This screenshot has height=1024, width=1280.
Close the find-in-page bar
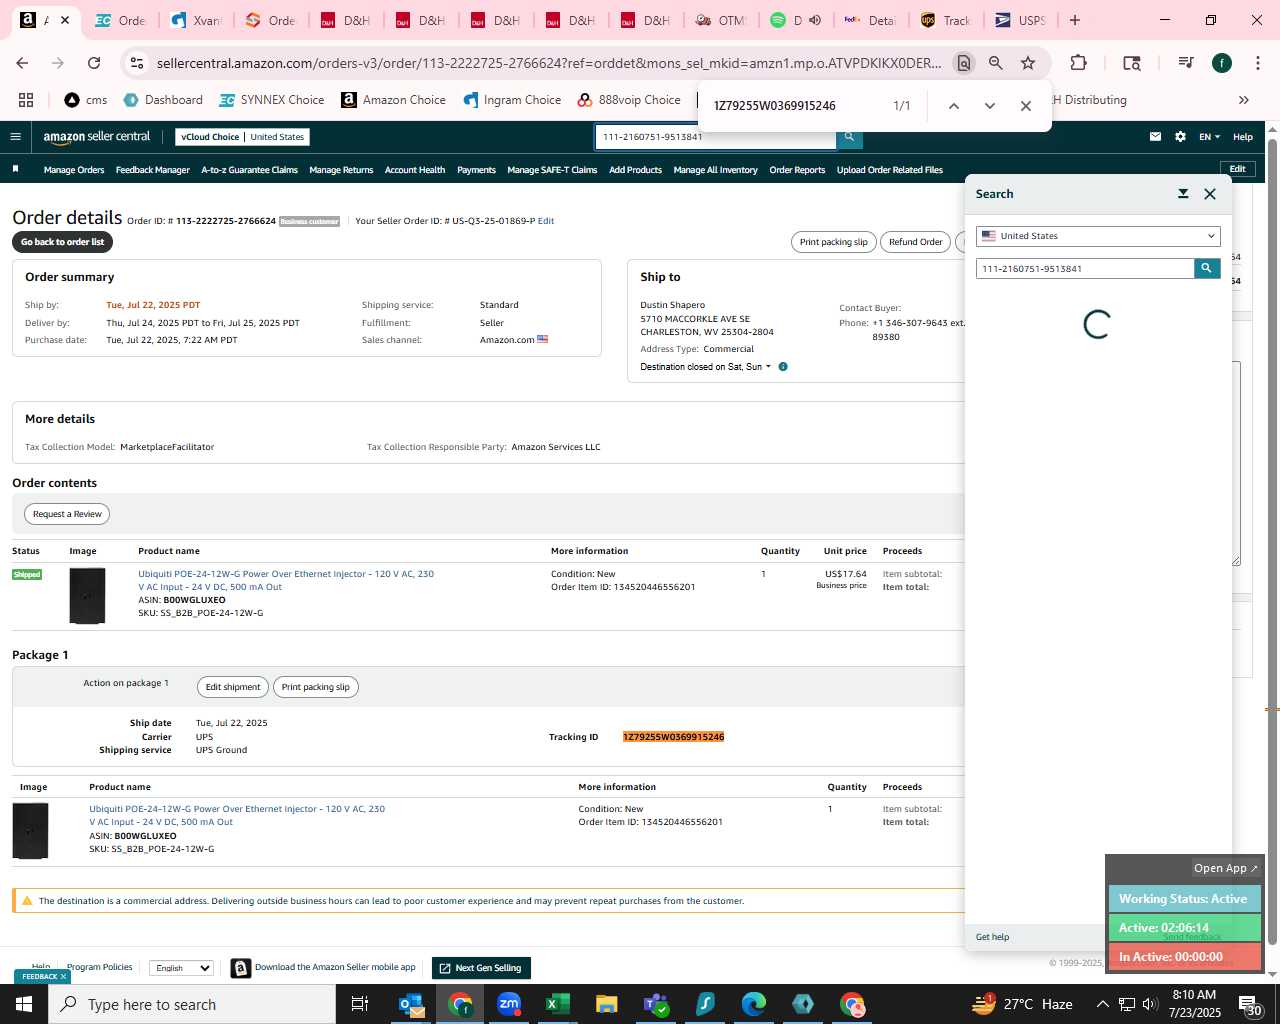pyautogui.click(x=1025, y=106)
